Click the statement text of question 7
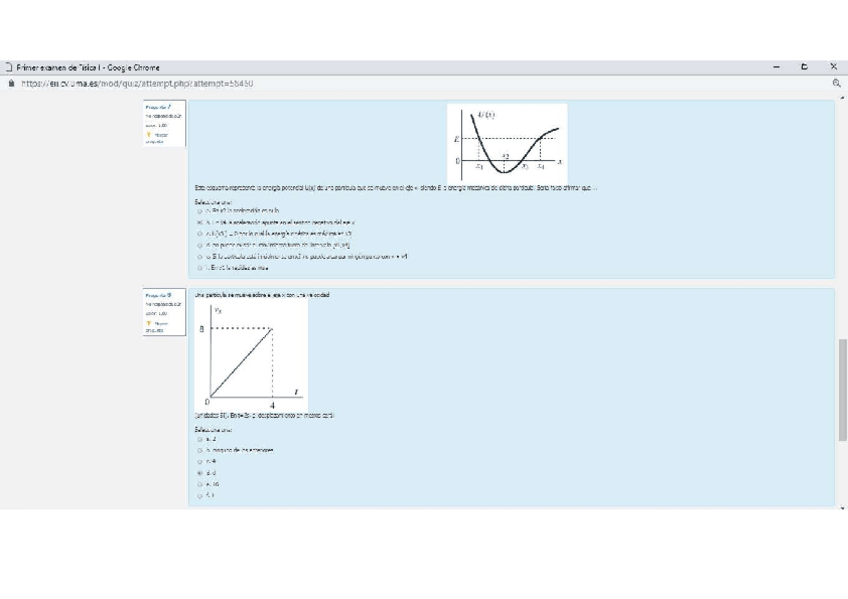This screenshot has height=599, width=848. [x=396, y=188]
